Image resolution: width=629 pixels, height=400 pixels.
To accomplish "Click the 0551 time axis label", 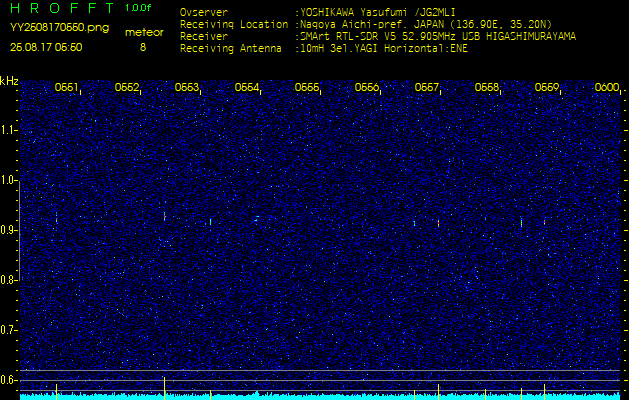I will [x=66, y=87].
